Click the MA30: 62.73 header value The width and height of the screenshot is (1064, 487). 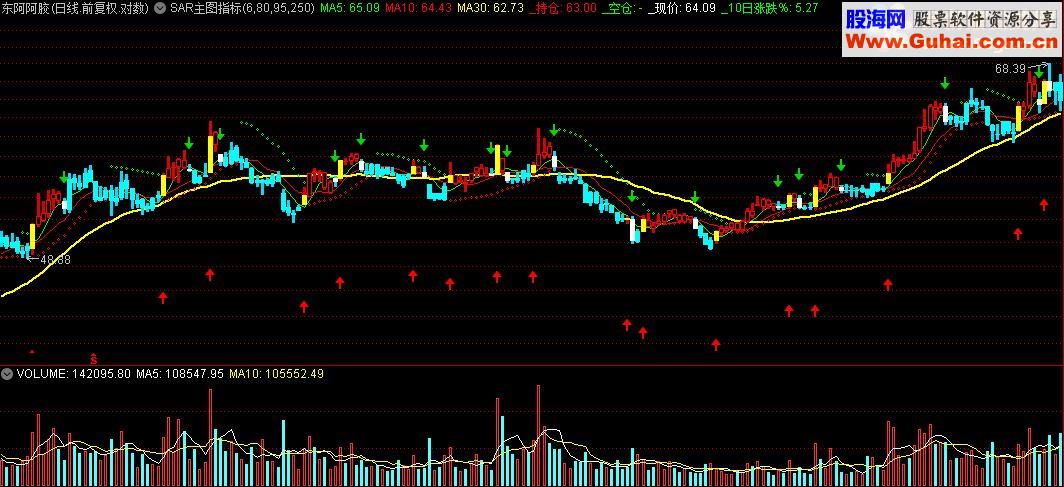[x=491, y=8]
